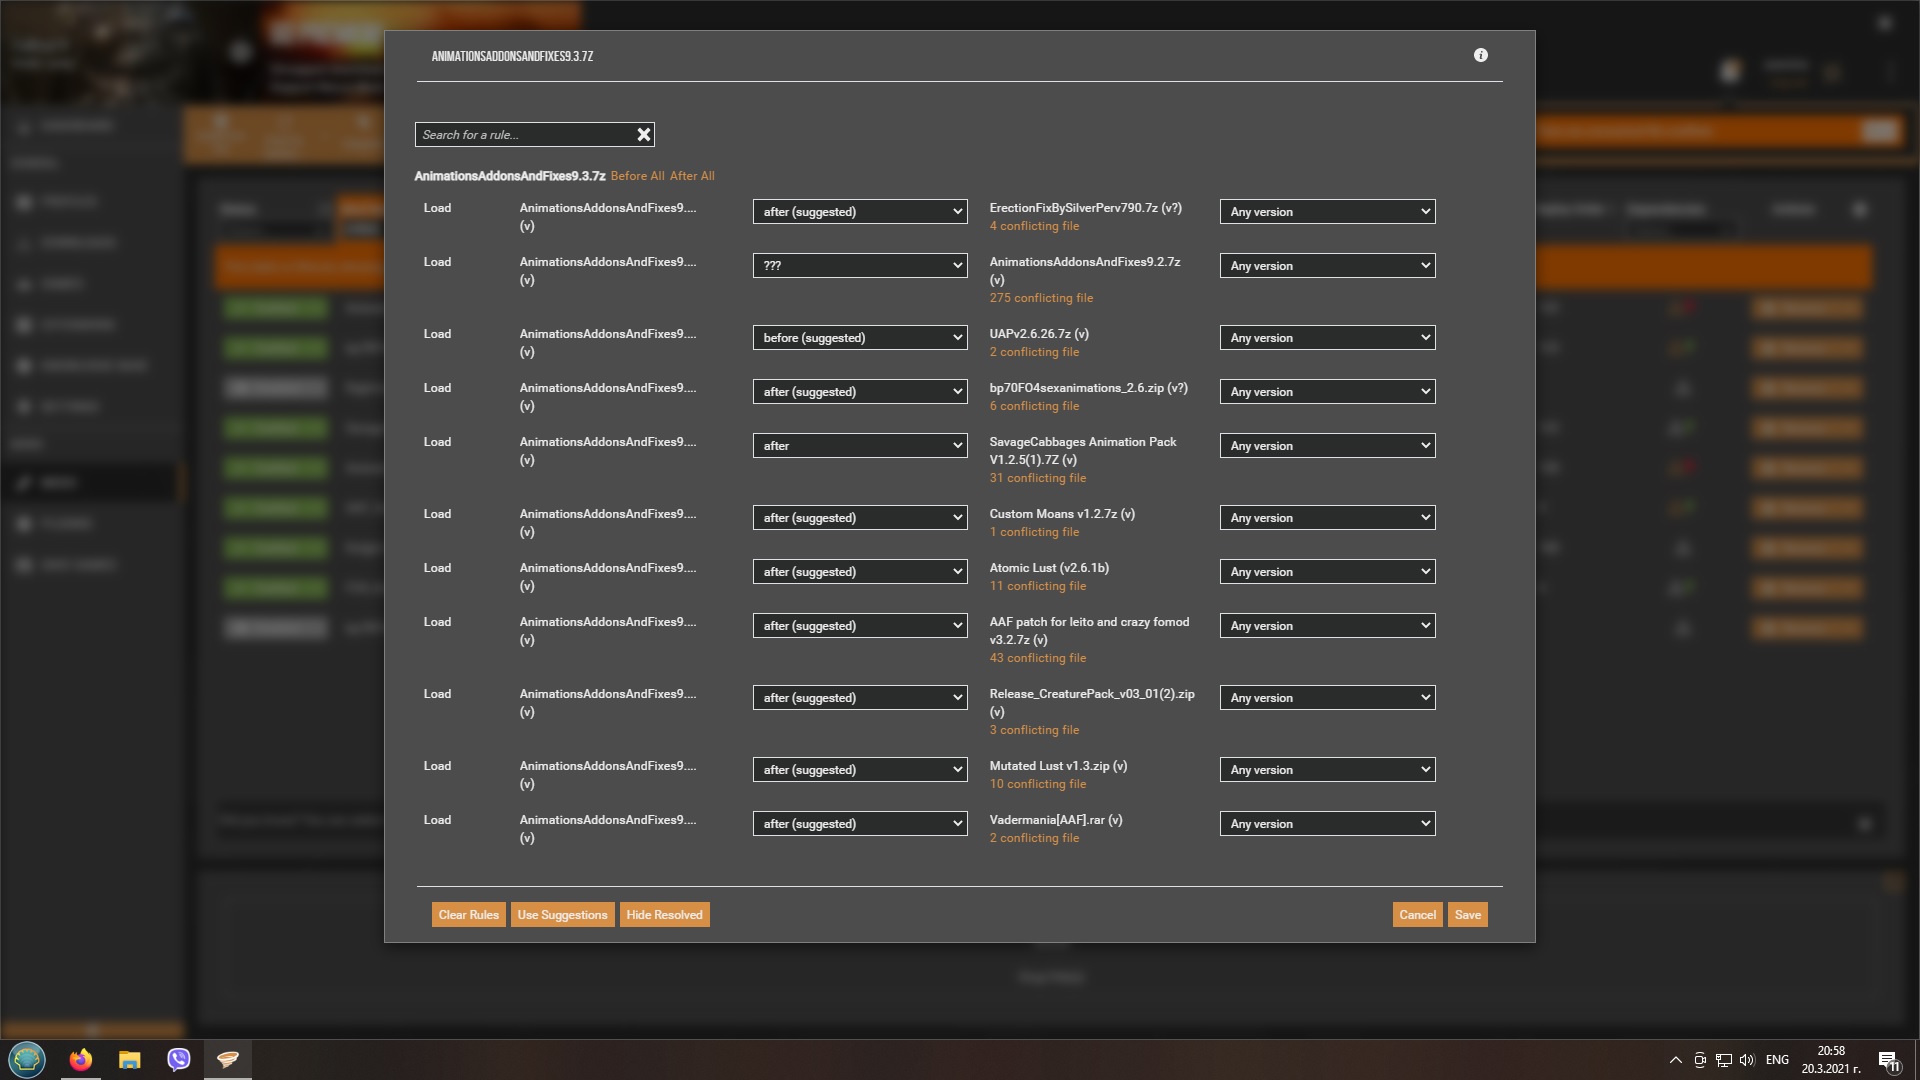
Task: Open 2 conflicting file link under Vadermania
Action: tap(1034, 838)
